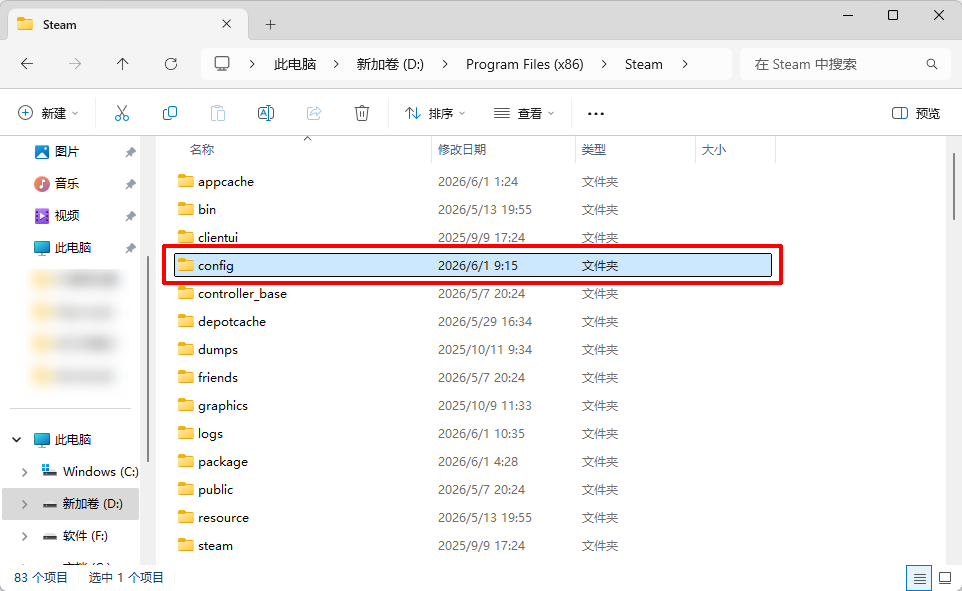Screen dimensions: 962x591
Task: Select the package folder
Action: coord(472,462)
